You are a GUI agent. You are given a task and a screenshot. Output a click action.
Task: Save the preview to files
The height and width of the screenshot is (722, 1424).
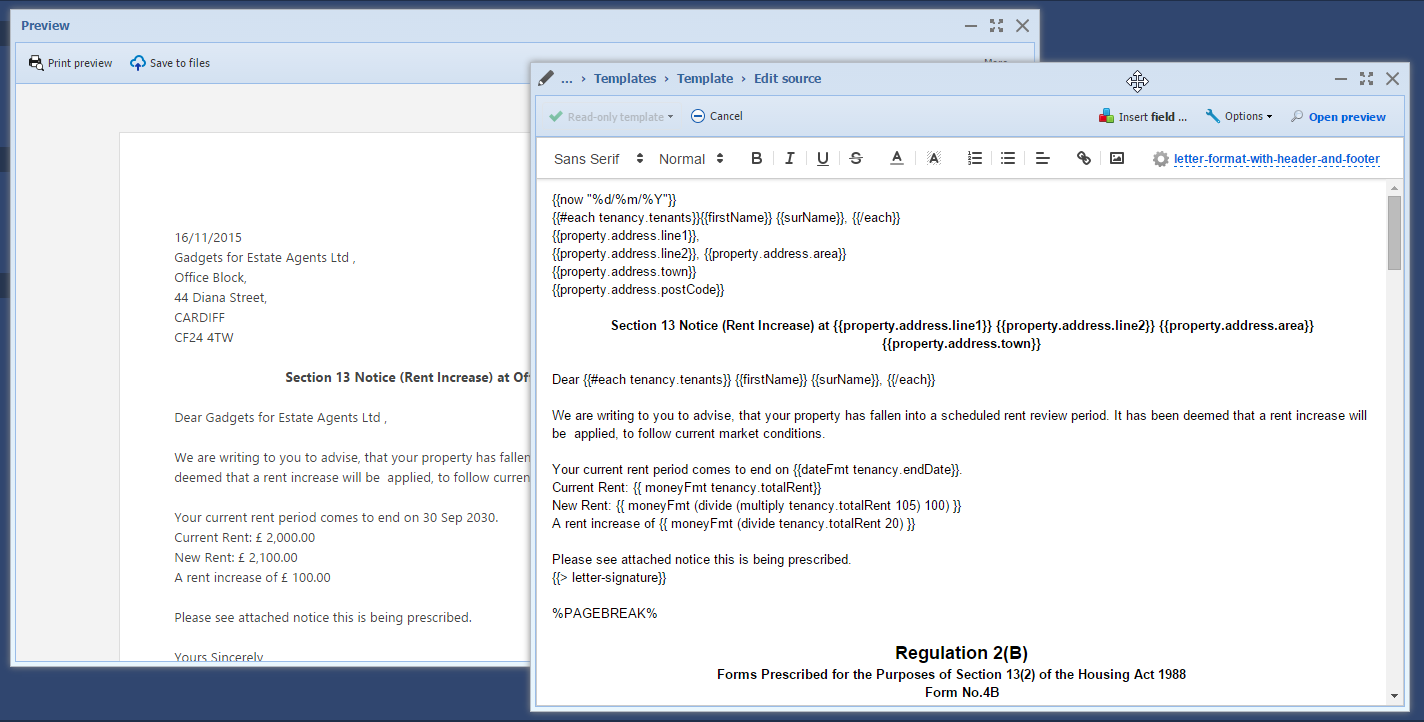[170, 63]
